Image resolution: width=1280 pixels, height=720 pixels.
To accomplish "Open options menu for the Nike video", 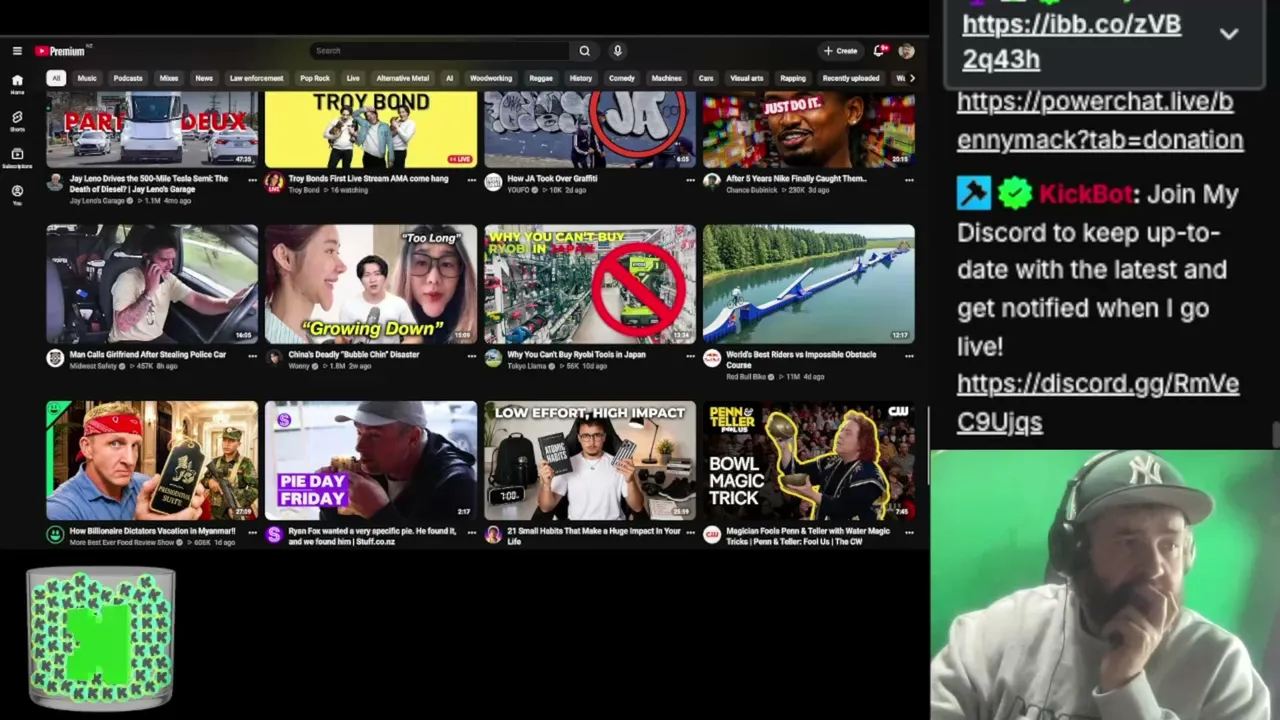I will tap(908, 180).
